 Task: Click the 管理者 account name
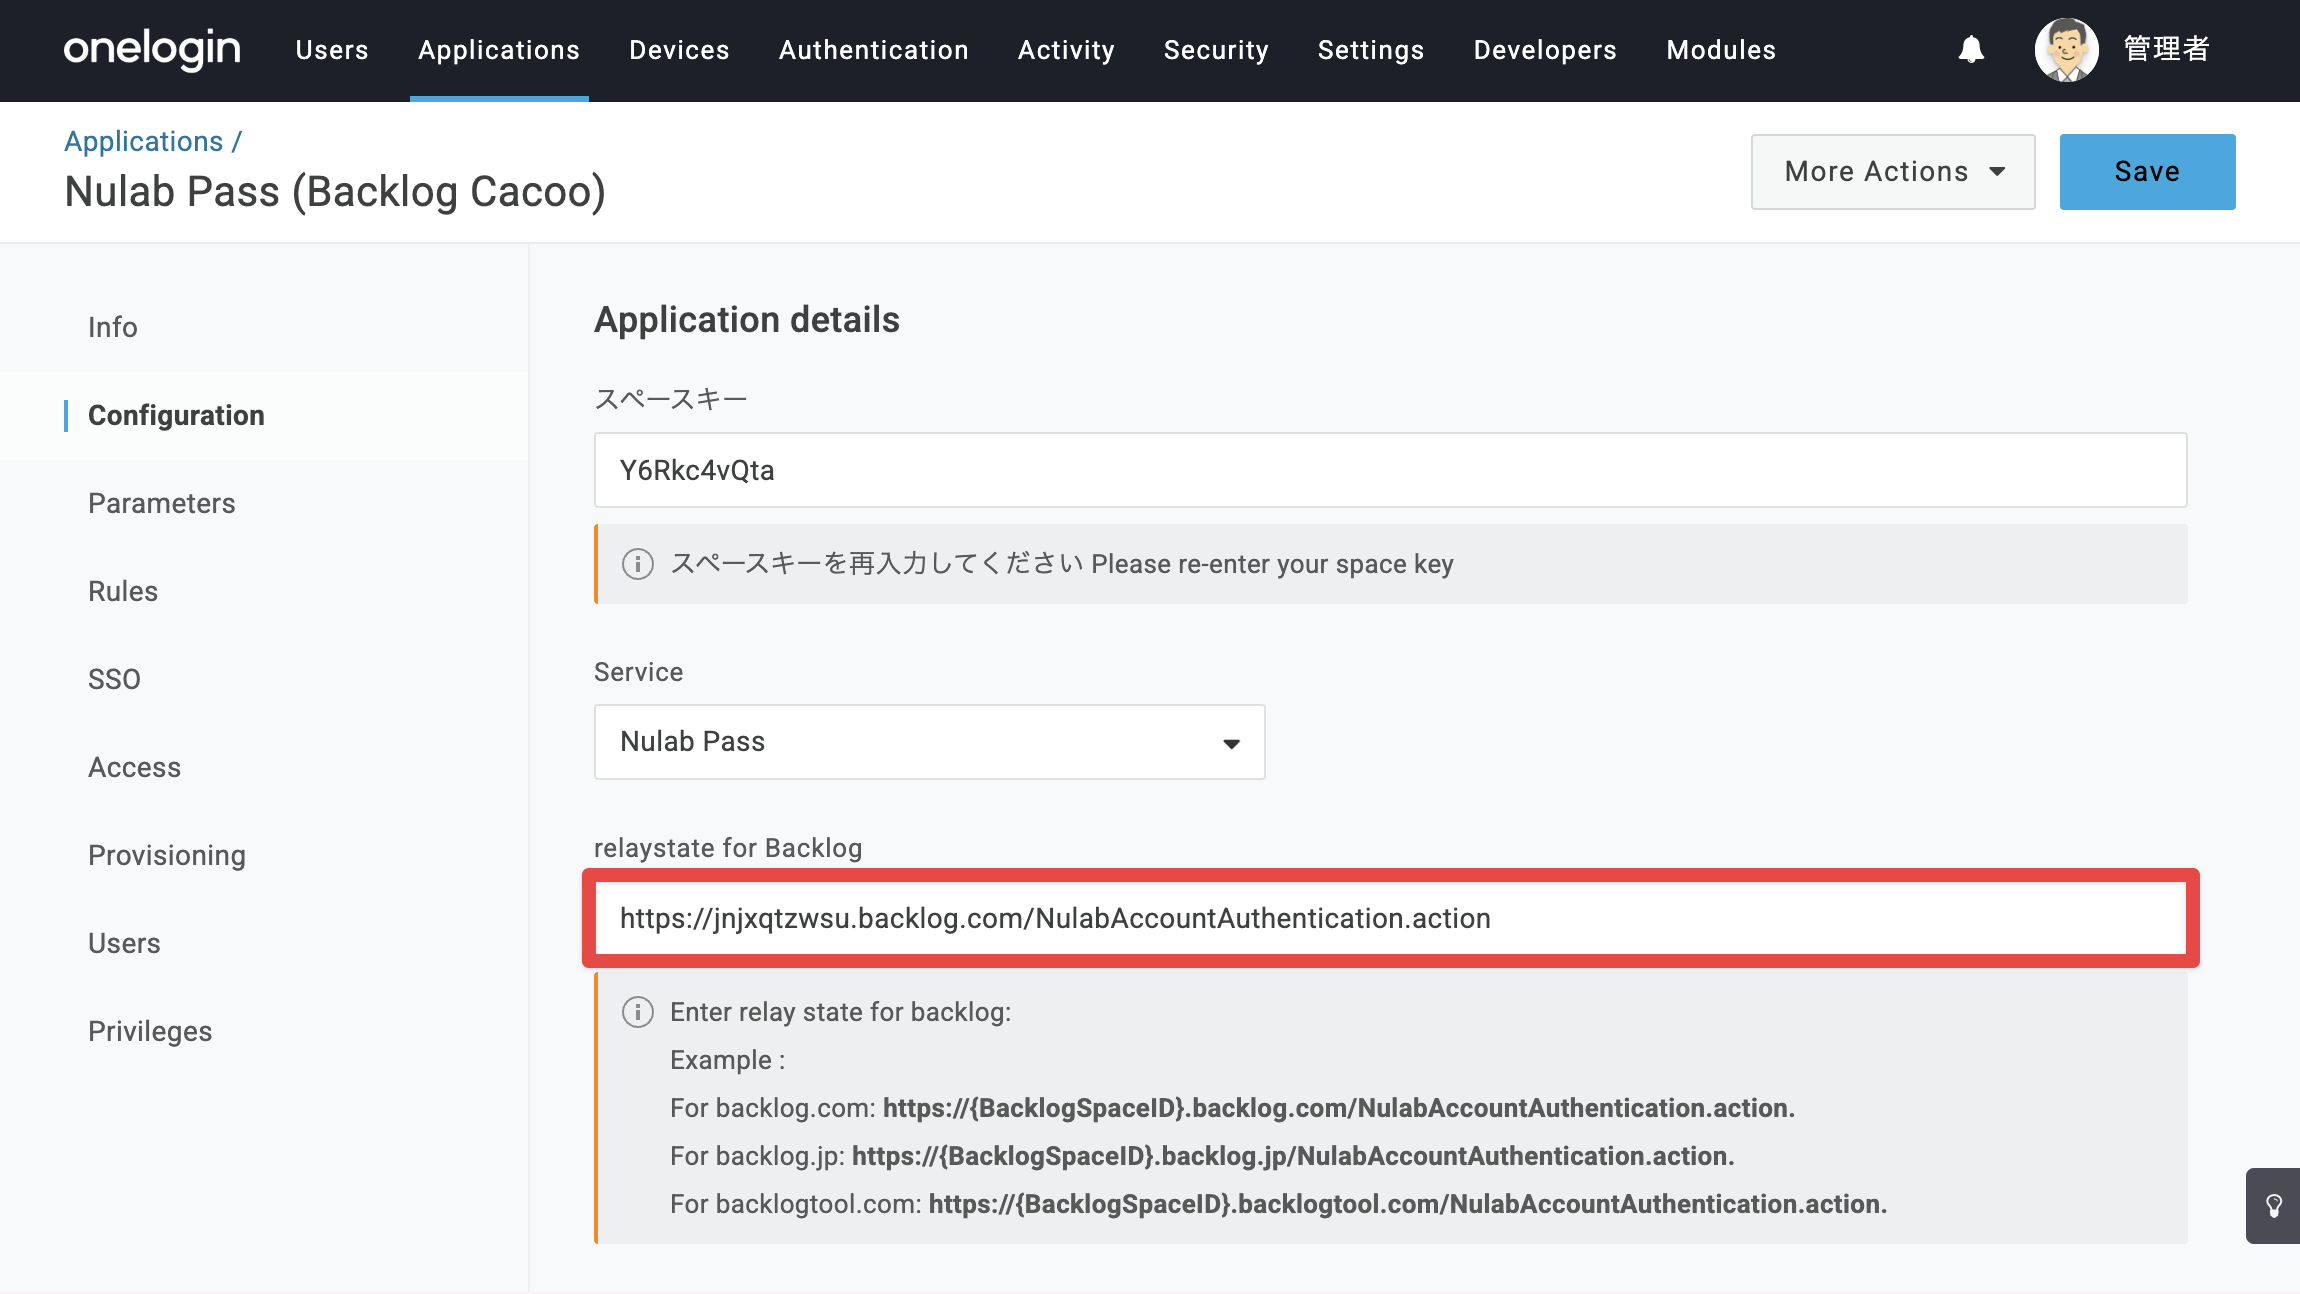2166,49
